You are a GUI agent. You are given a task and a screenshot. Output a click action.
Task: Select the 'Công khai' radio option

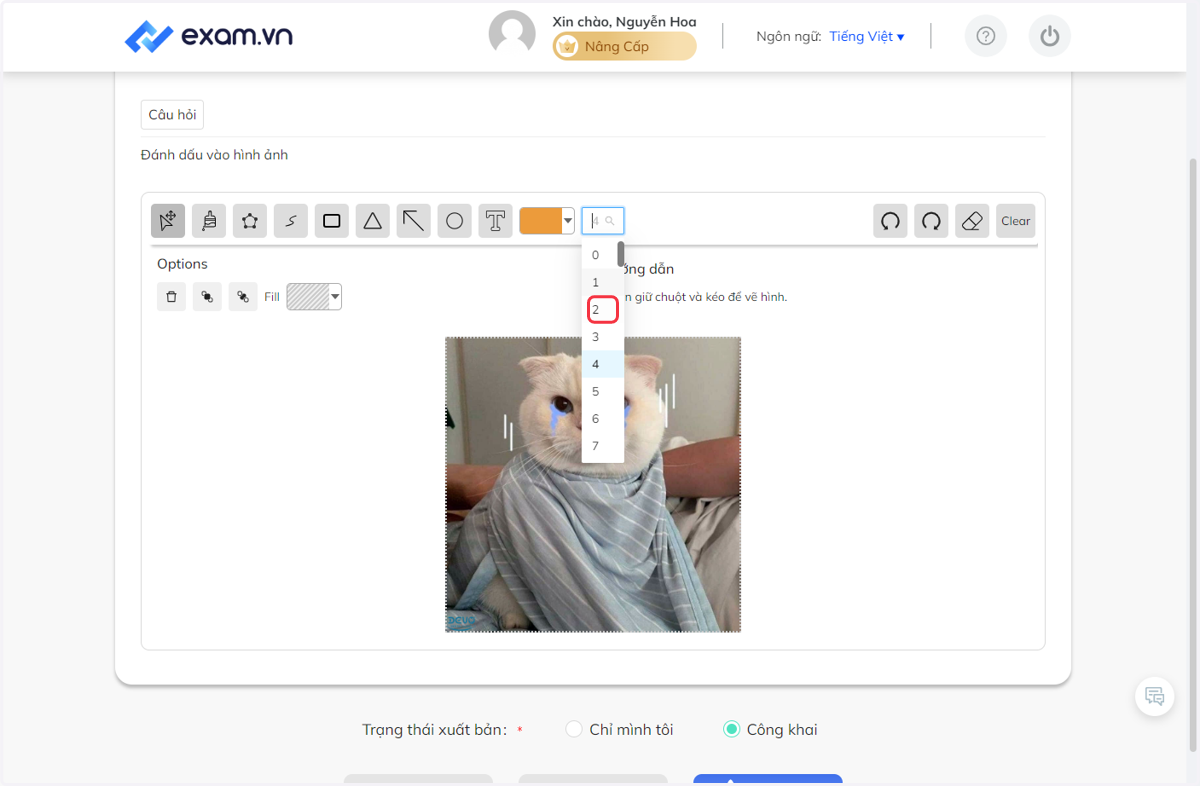[x=731, y=729]
